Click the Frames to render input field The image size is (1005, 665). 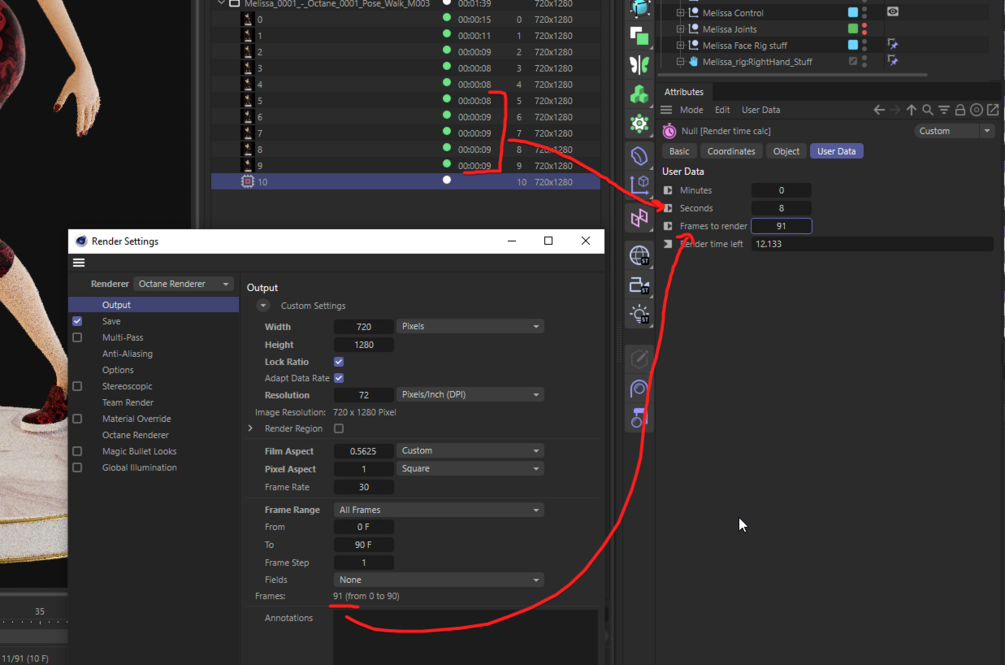(781, 226)
